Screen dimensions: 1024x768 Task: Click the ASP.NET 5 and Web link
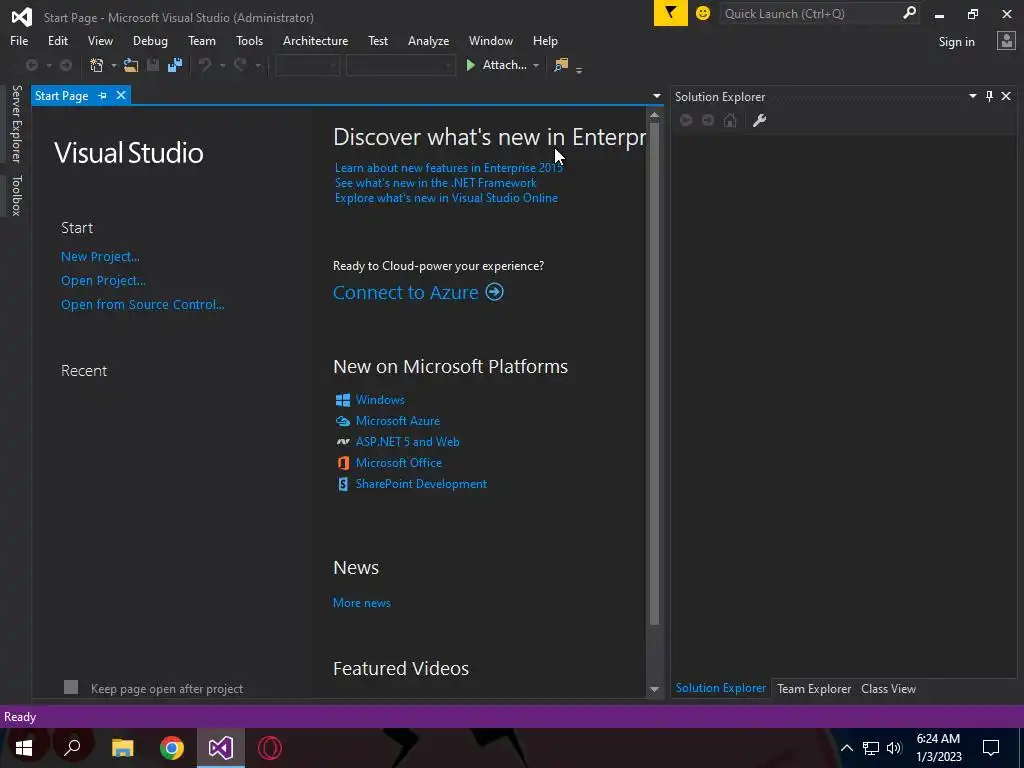pyautogui.click(x=408, y=442)
